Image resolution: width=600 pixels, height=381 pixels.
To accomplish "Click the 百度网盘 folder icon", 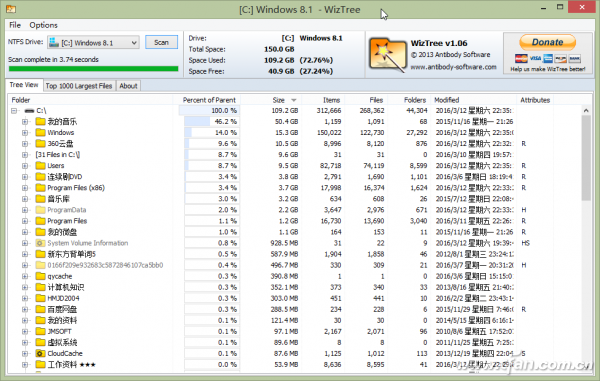I will [x=40, y=309].
